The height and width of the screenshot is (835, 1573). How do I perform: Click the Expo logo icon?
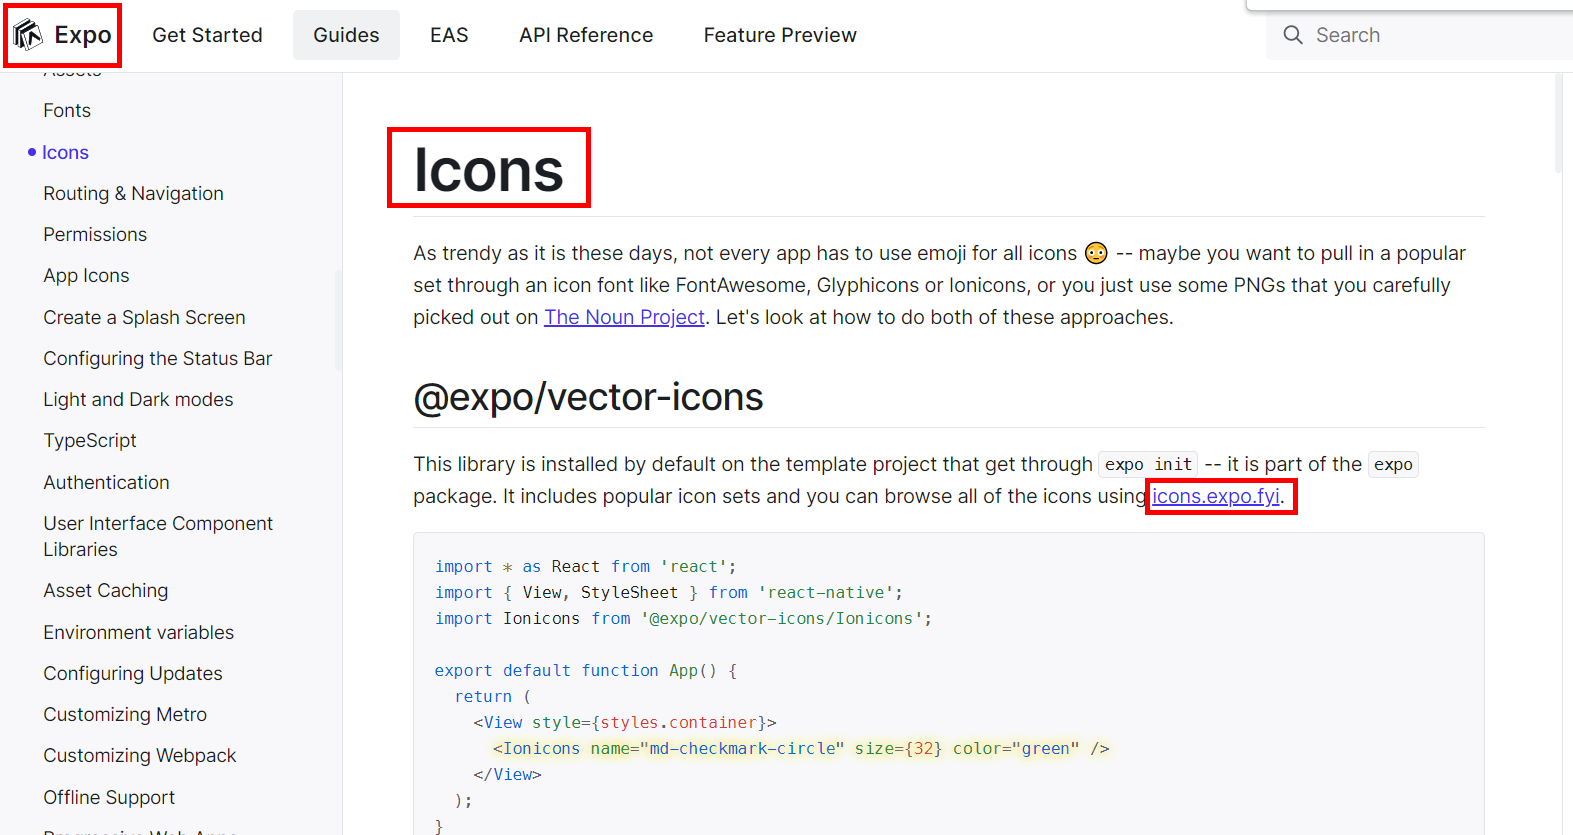28,35
